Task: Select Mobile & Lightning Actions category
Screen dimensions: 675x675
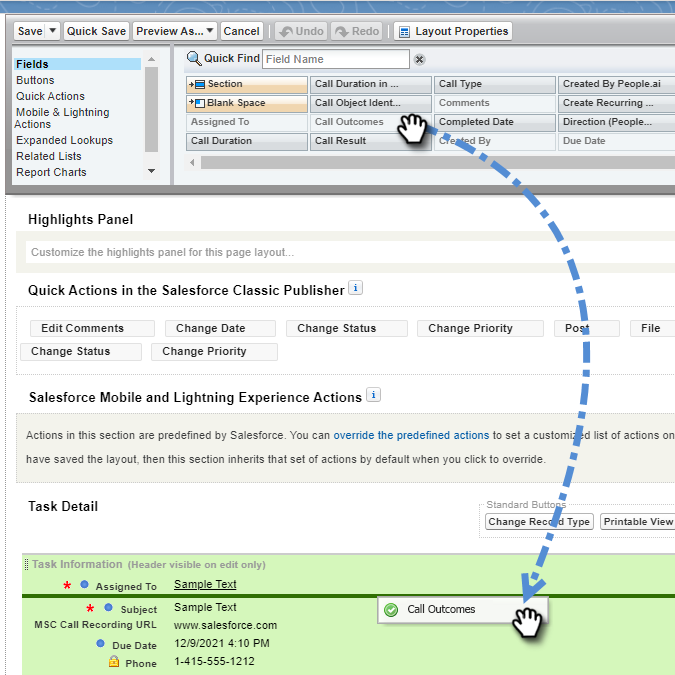Action: (62, 118)
